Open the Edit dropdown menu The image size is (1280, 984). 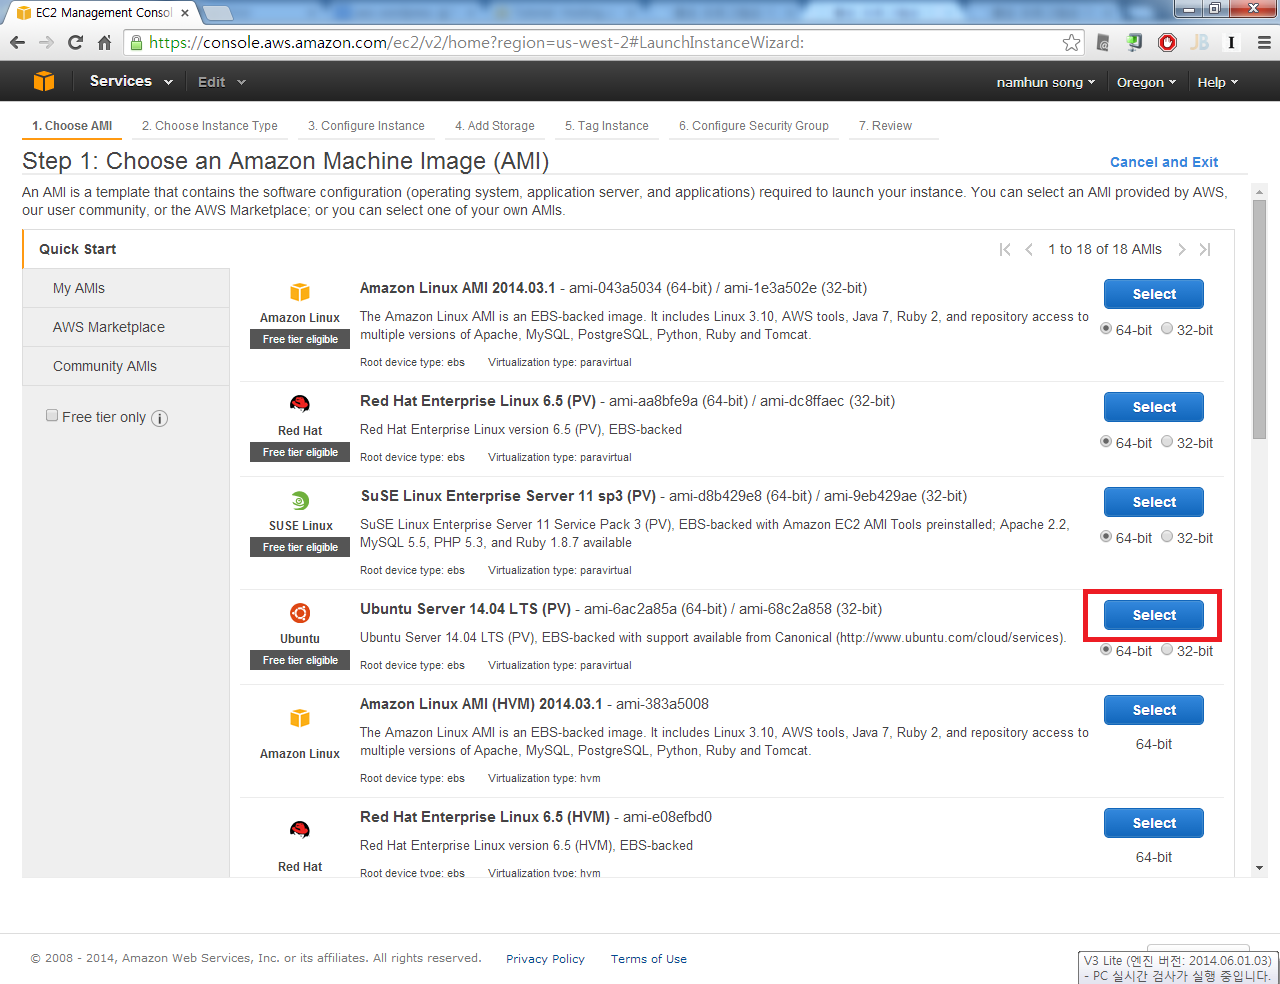221,82
